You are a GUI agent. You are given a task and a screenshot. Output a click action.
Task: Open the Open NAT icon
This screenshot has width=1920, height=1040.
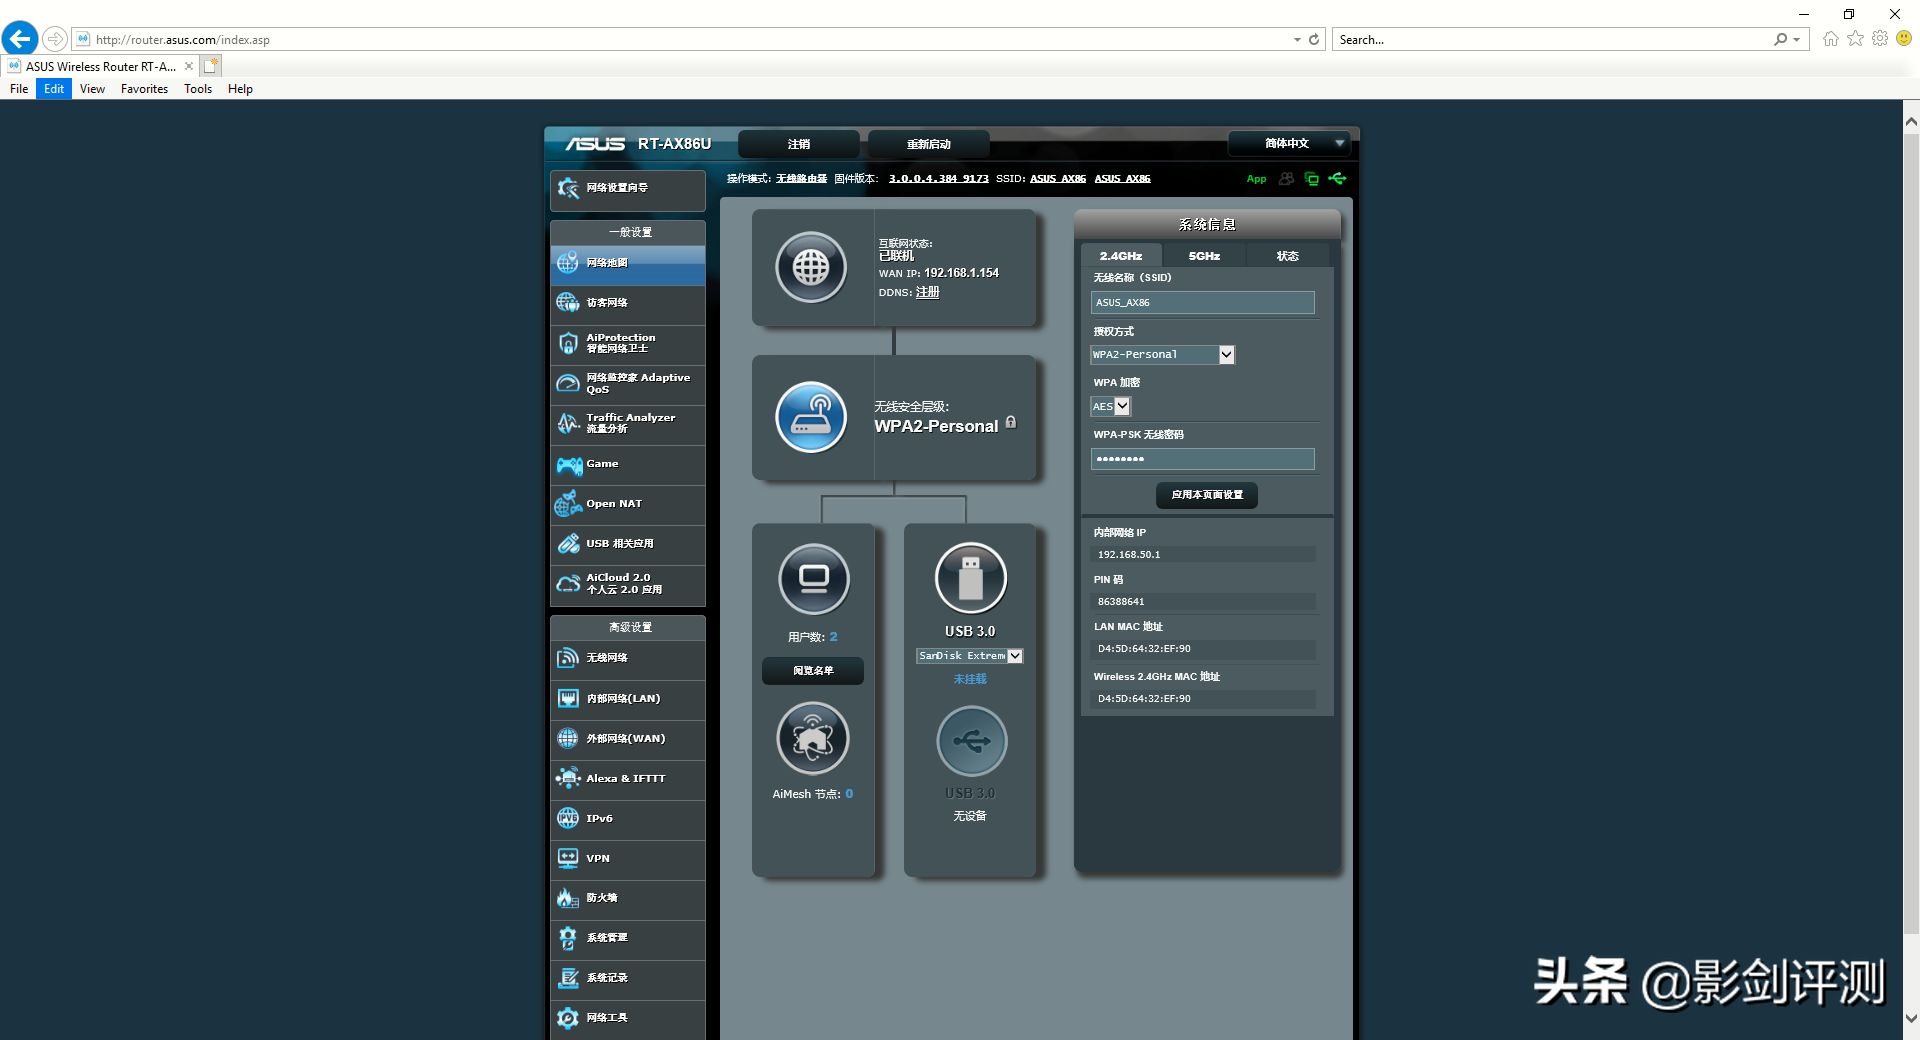click(568, 504)
